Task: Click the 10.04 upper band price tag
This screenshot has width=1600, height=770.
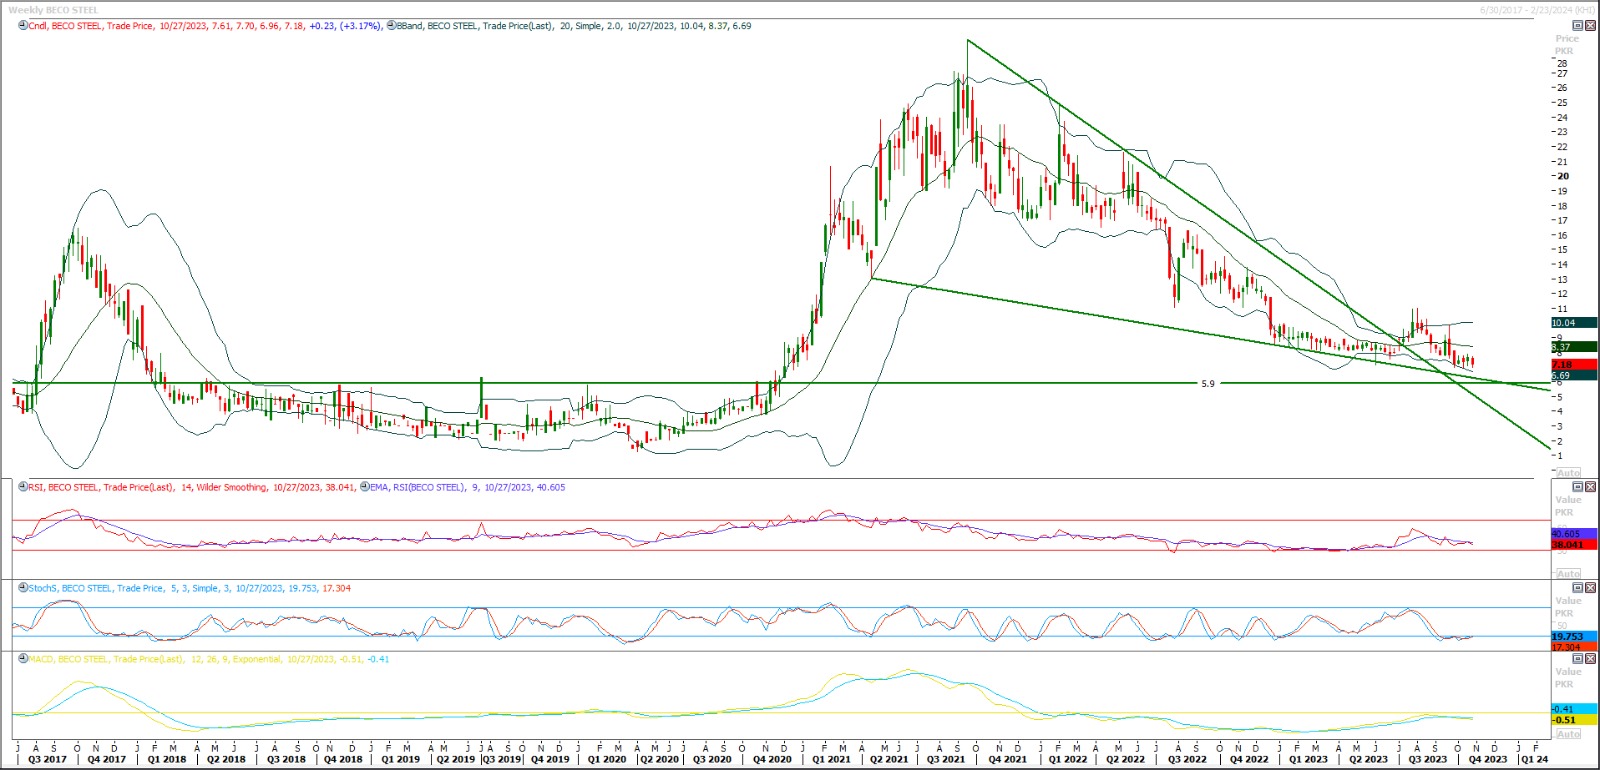Action: [1574, 323]
